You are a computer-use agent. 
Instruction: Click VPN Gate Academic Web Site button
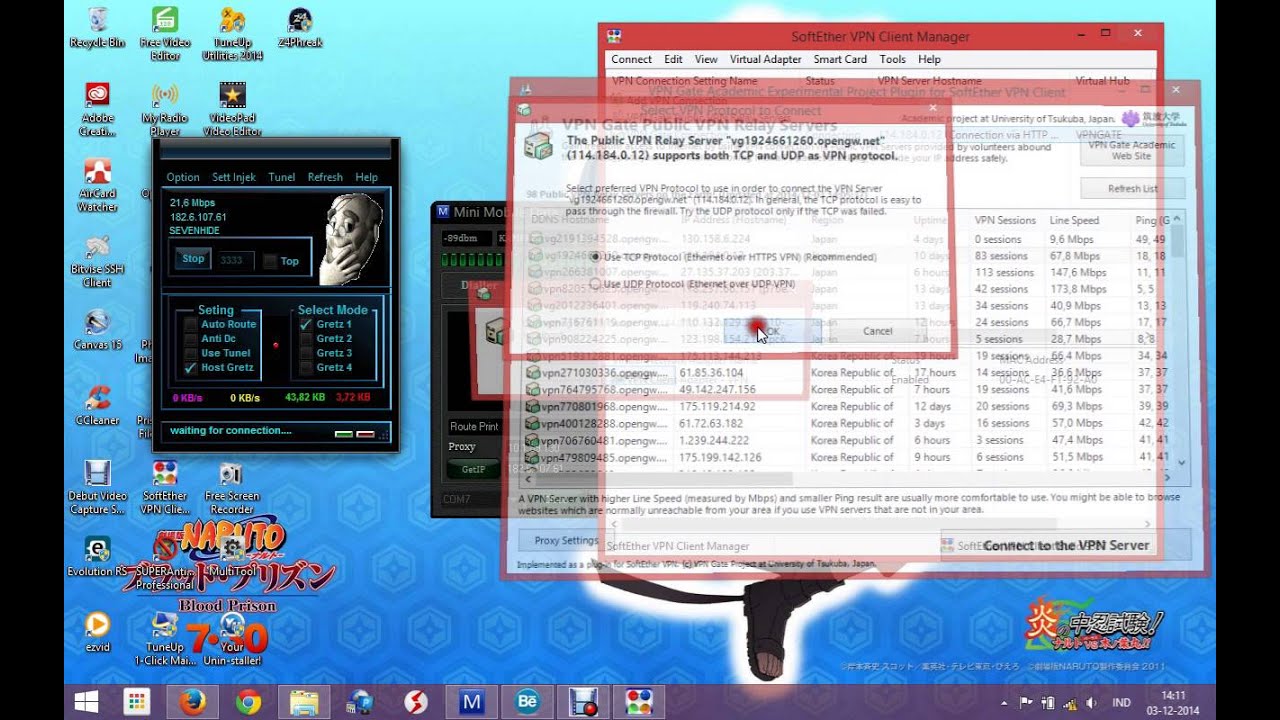click(1133, 150)
